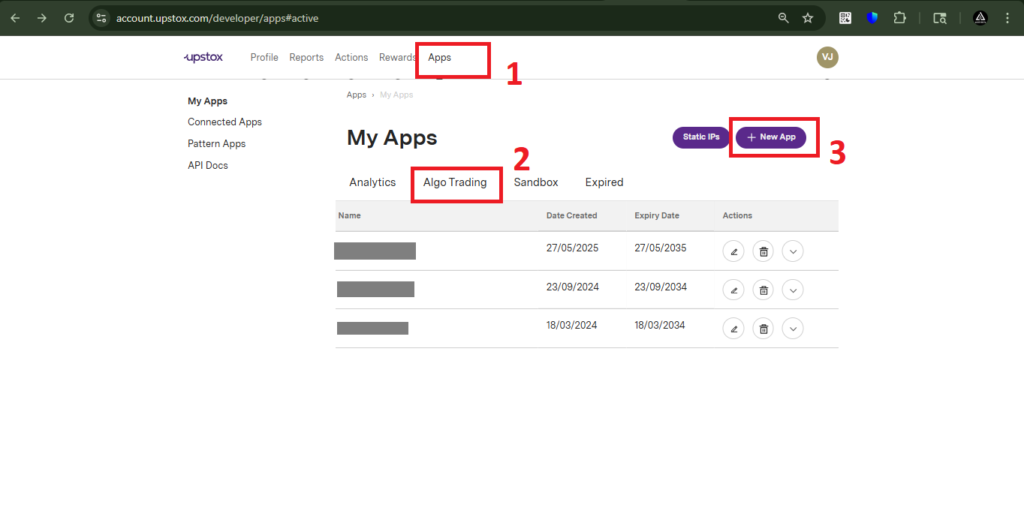Open the VJ user avatar menu

827,58
